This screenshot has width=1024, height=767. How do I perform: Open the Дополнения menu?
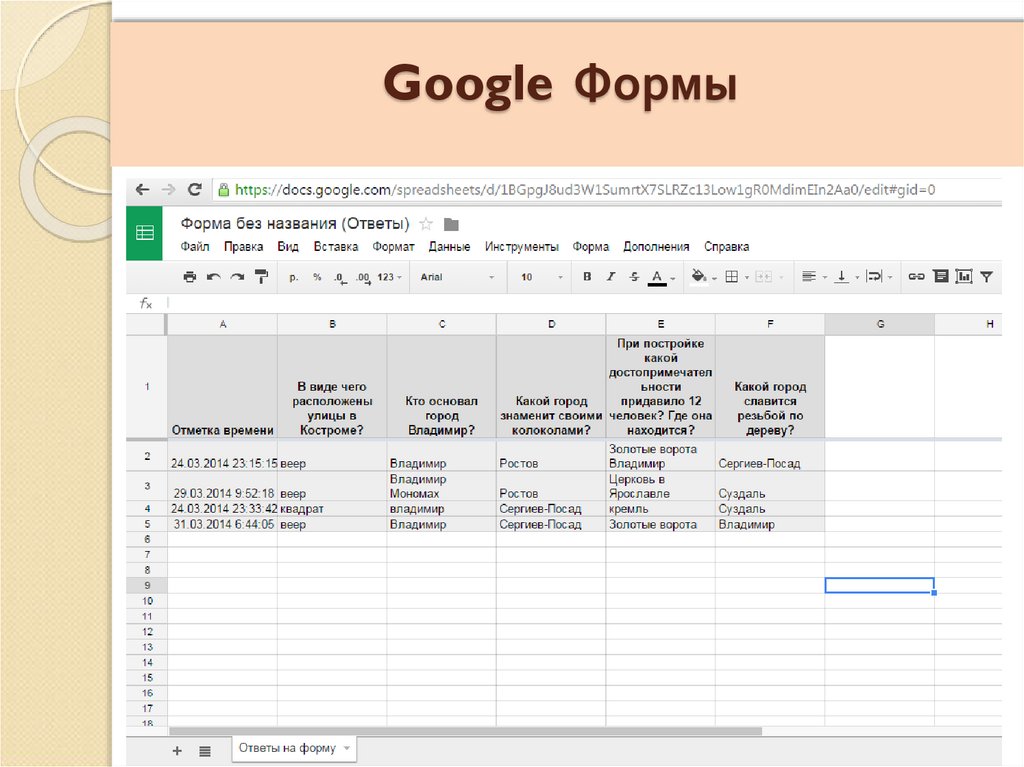click(656, 247)
